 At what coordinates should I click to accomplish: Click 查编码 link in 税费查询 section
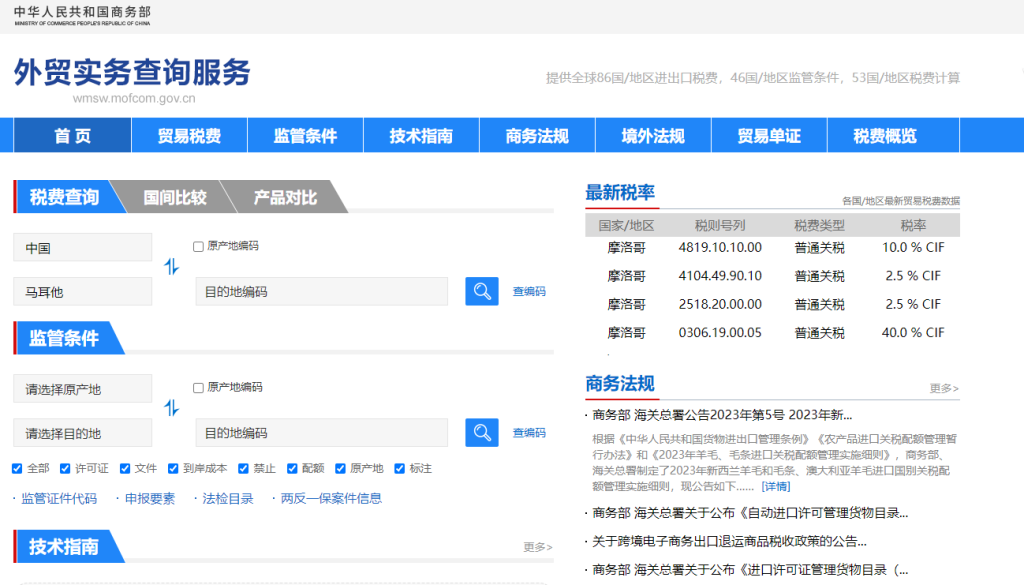(x=529, y=291)
